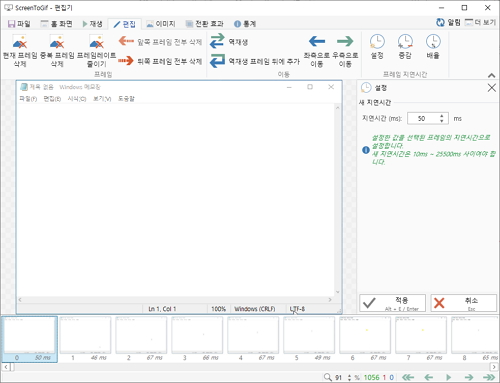Click the play button in status bar
This screenshot has width=500, height=383.
click(449, 377)
